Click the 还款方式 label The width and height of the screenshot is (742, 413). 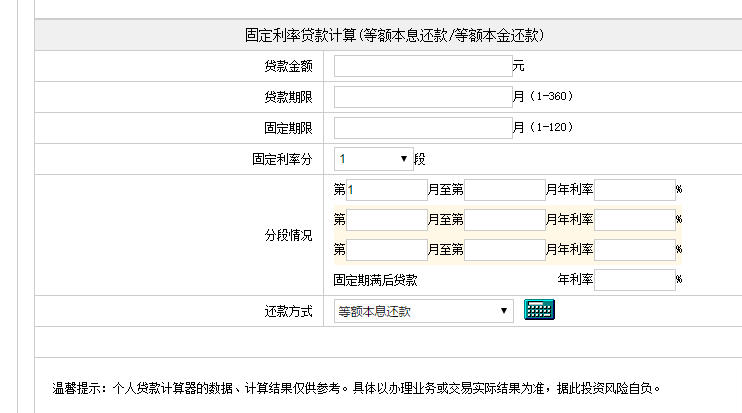pos(288,311)
